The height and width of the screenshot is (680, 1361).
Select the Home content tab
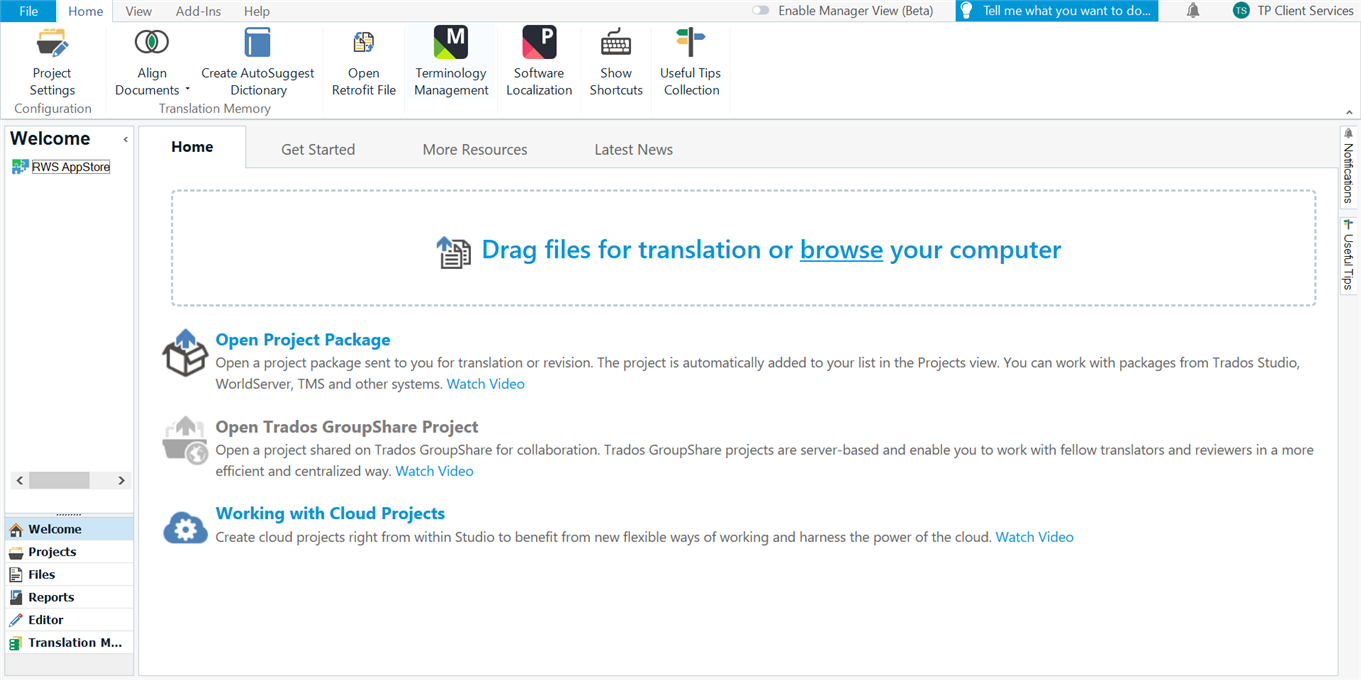pyautogui.click(x=192, y=147)
